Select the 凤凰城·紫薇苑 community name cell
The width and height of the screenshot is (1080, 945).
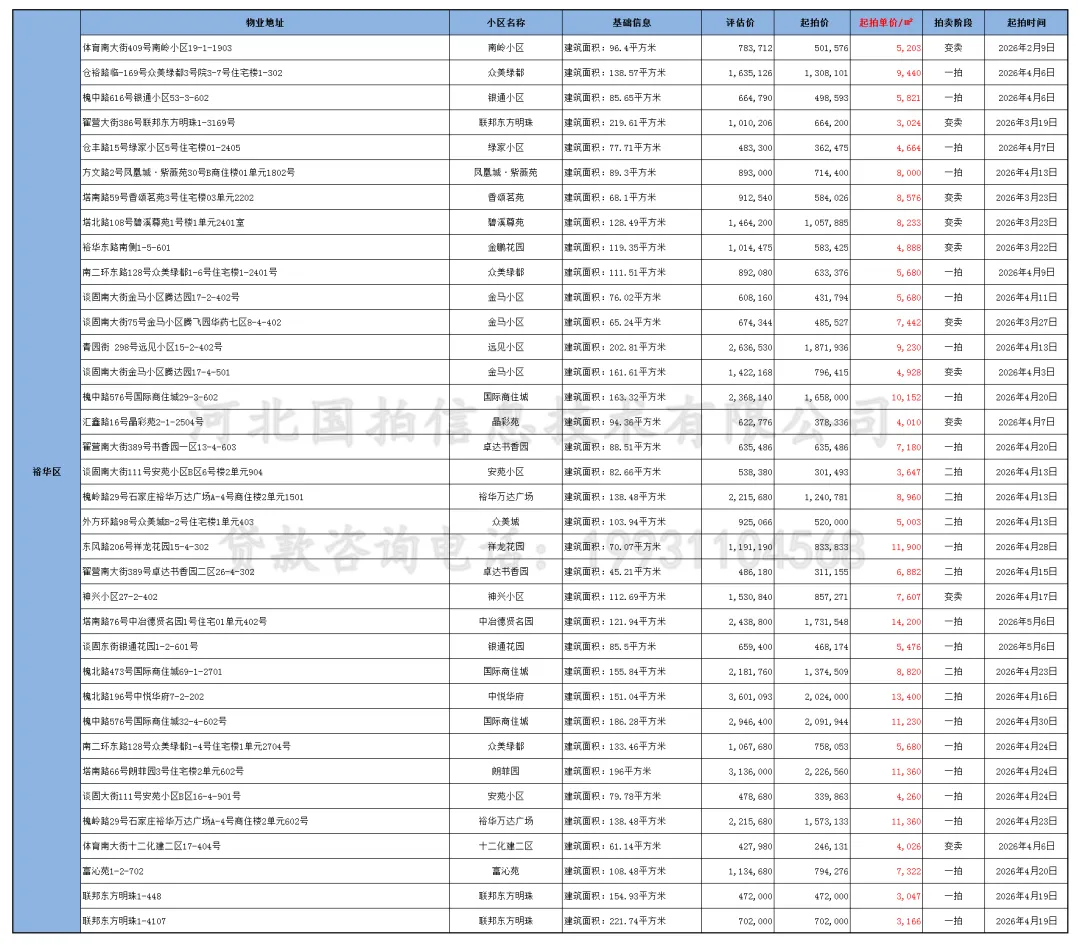pos(506,173)
